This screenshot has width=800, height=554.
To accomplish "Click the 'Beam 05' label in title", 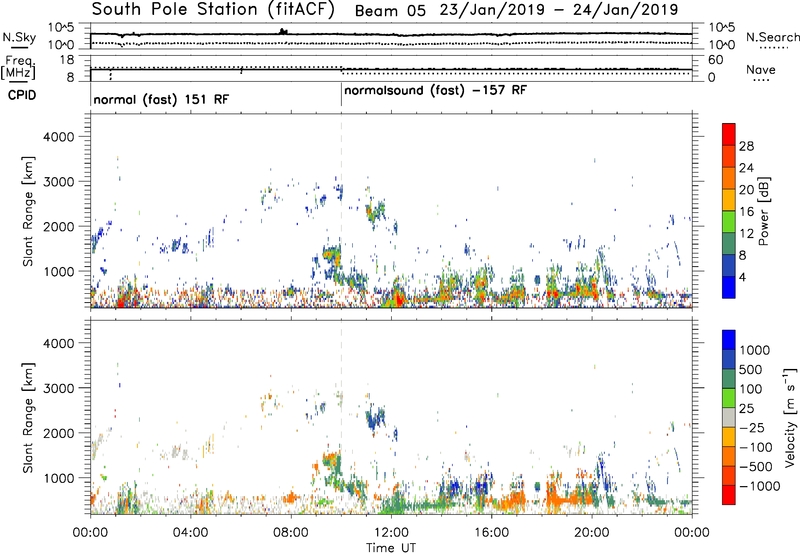I will (x=390, y=11).
